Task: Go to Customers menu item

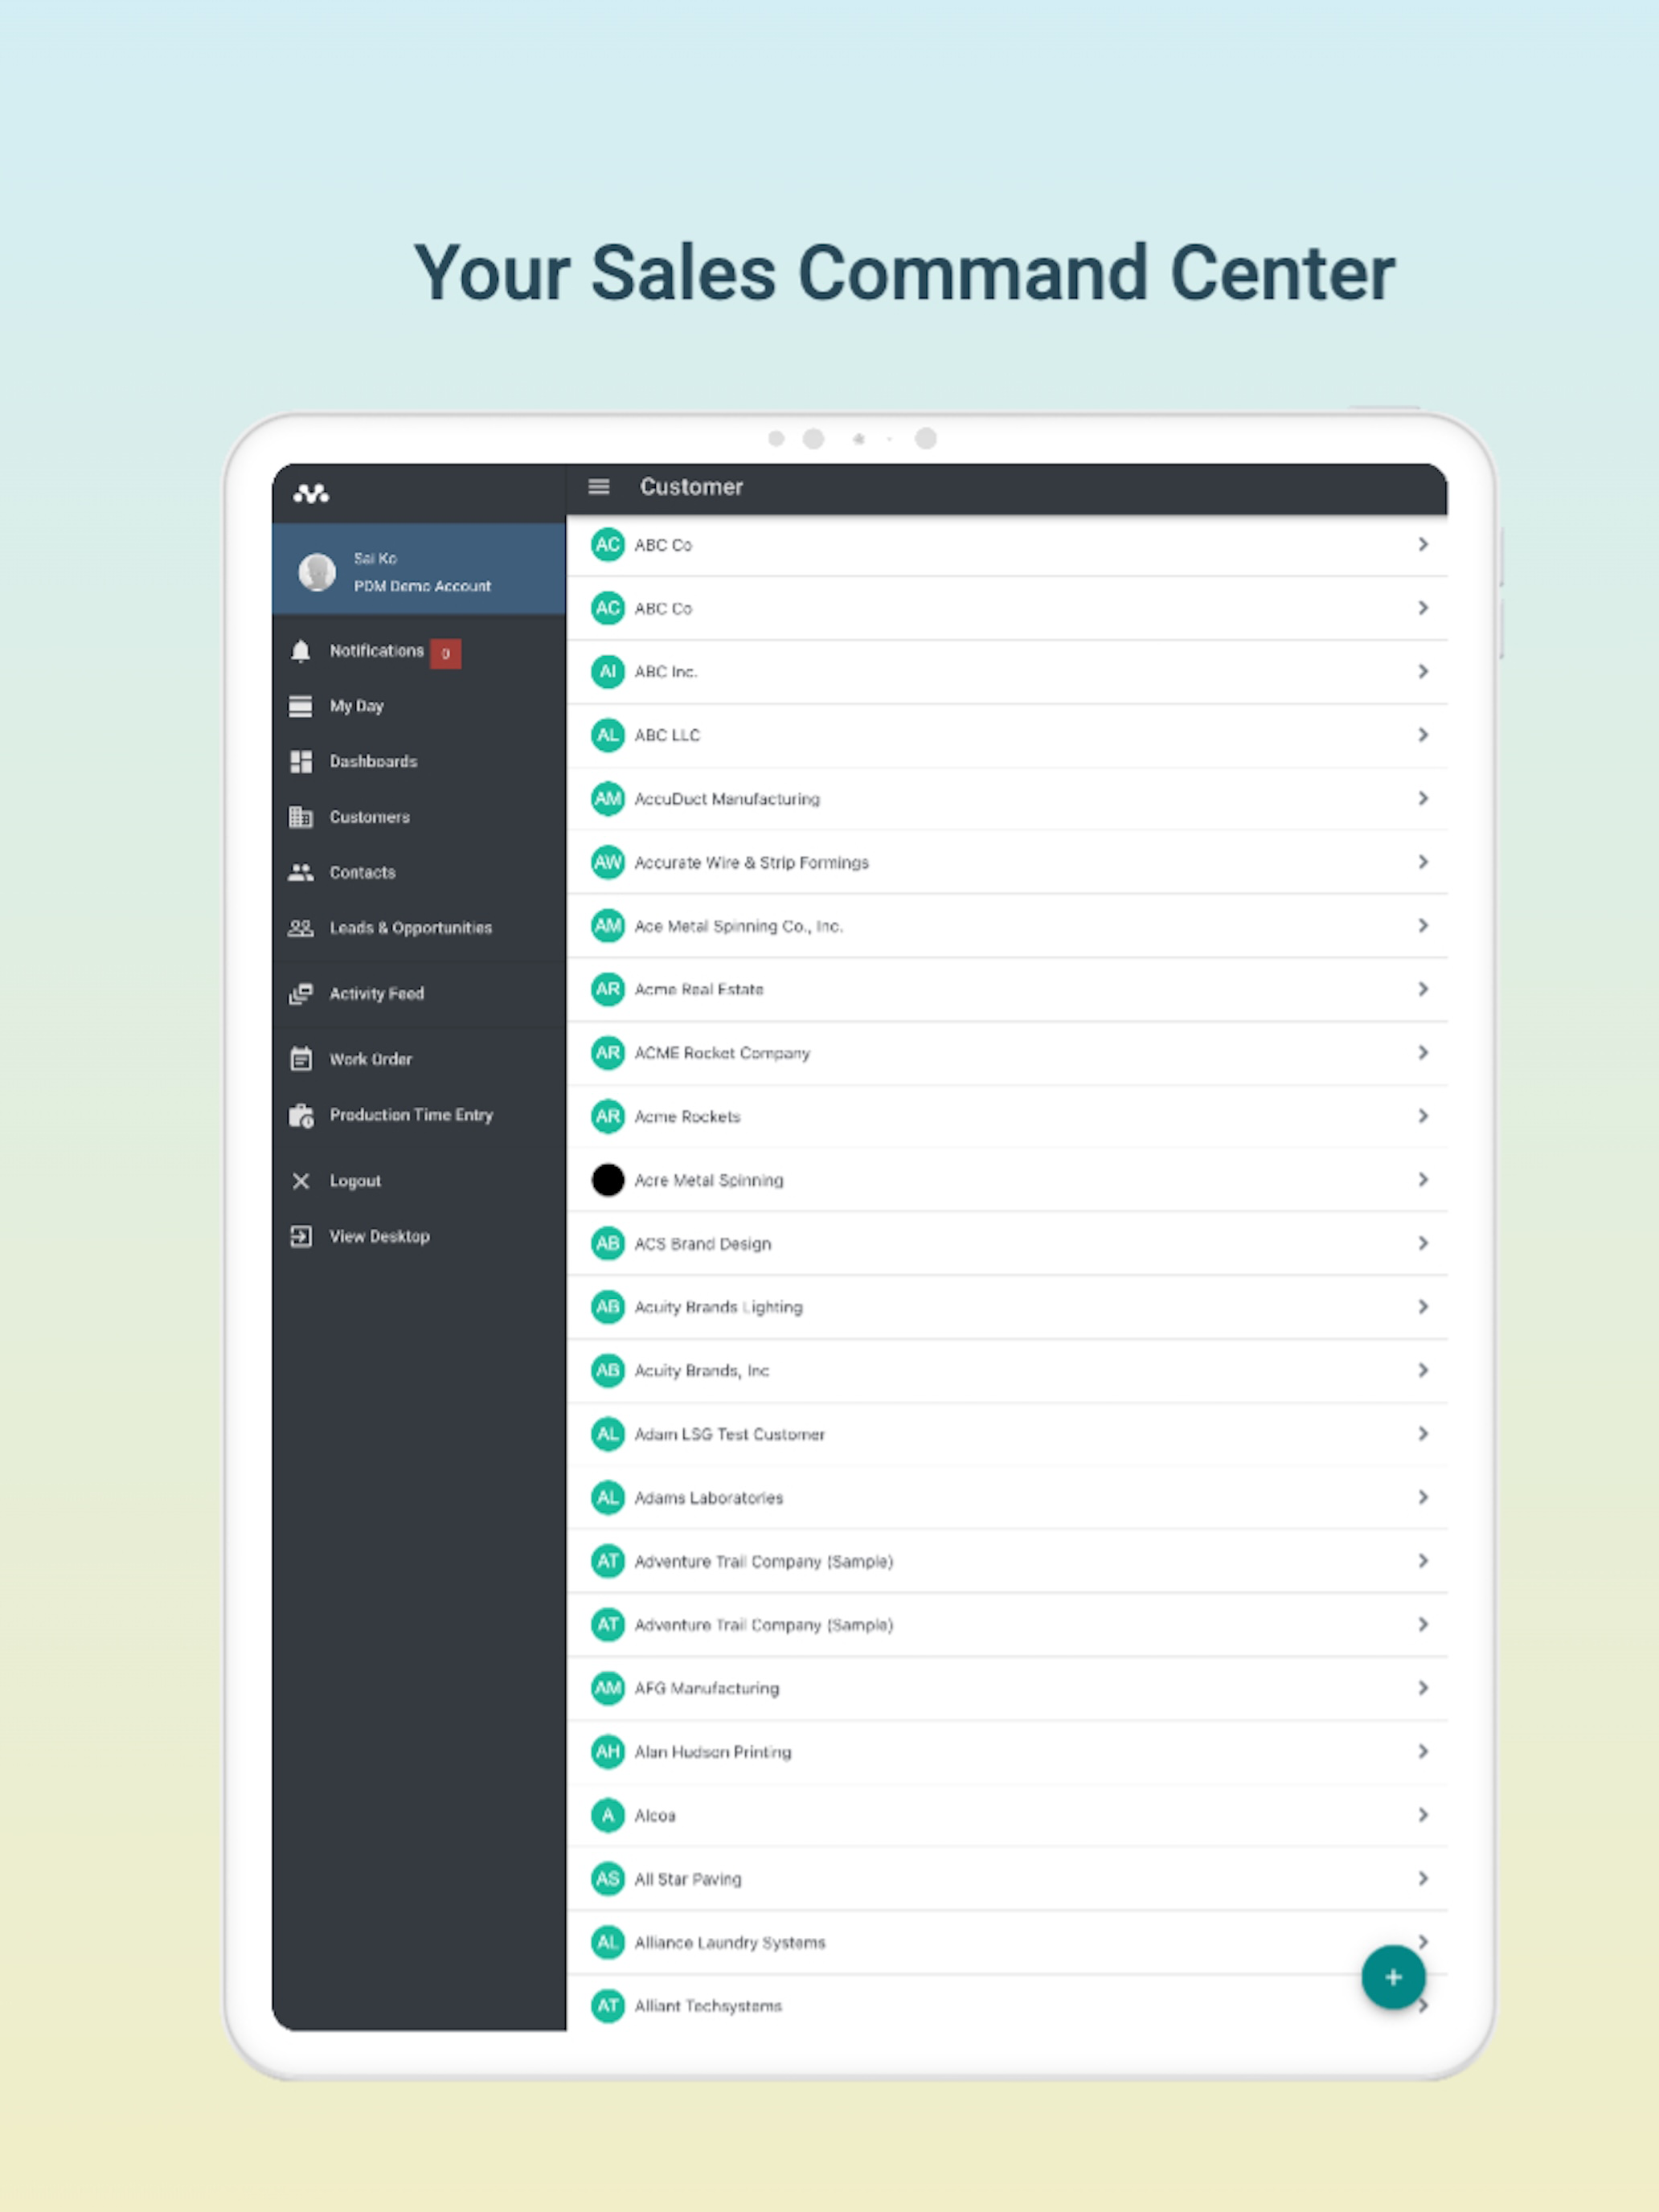Action: click(418, 817)
